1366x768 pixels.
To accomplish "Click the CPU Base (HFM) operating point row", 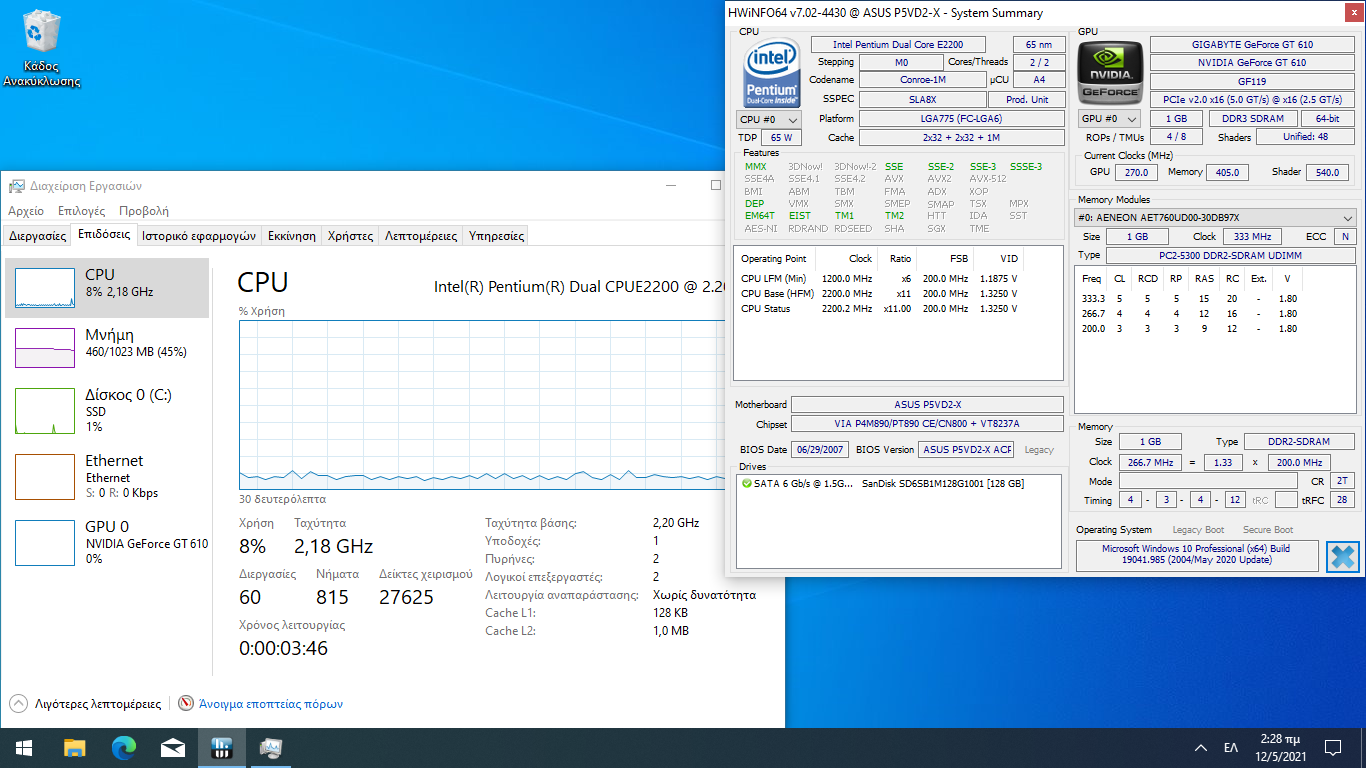I will [879, 294].
